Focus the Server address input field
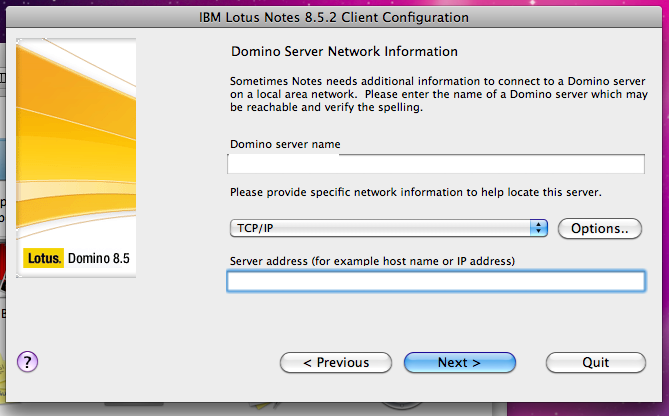669x416 pixels. pos(436,281)
